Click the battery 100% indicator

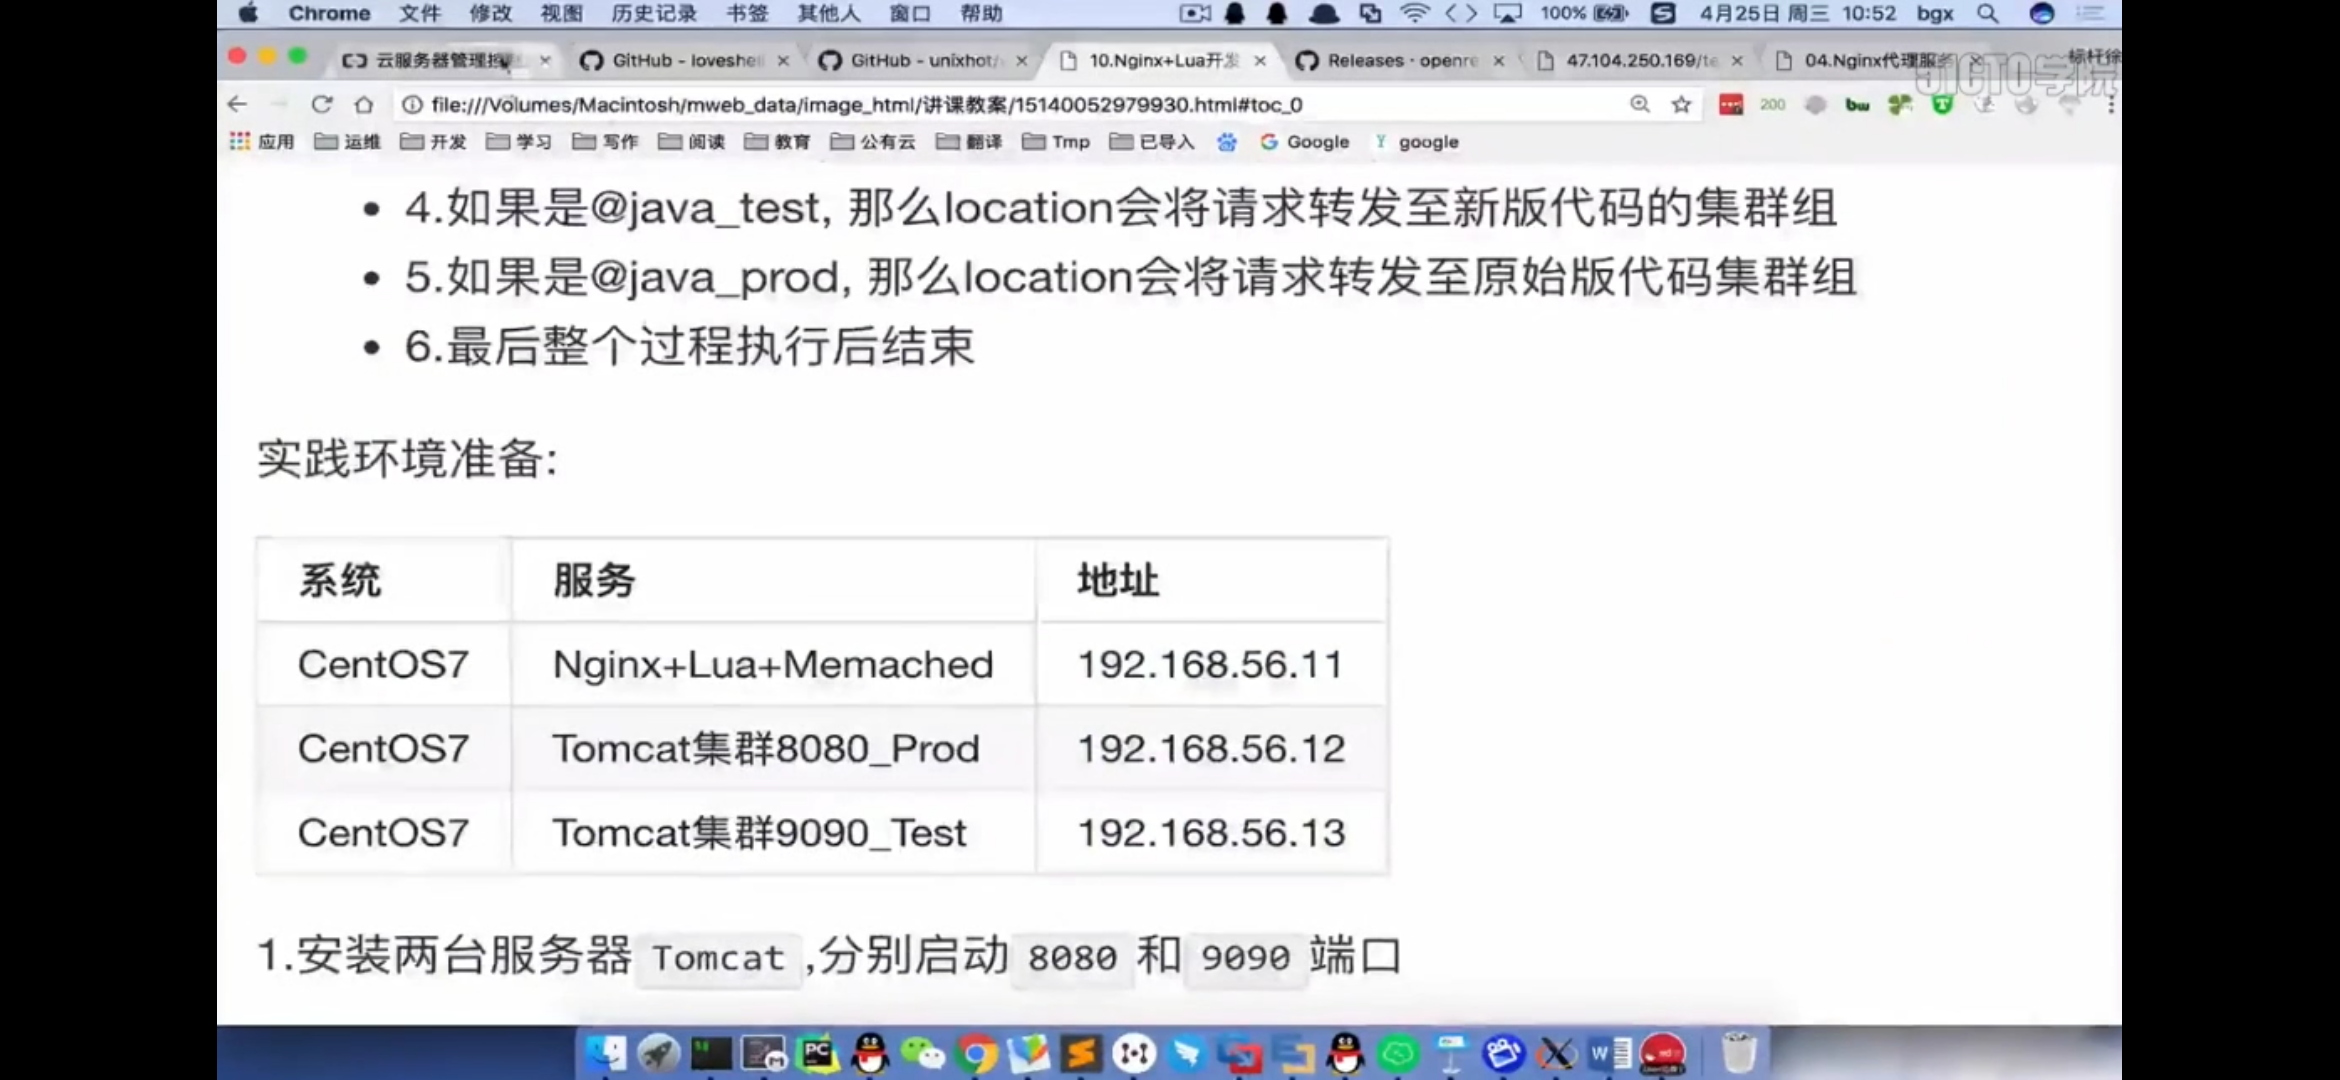pyautogui.click(x=1584, y=13)
